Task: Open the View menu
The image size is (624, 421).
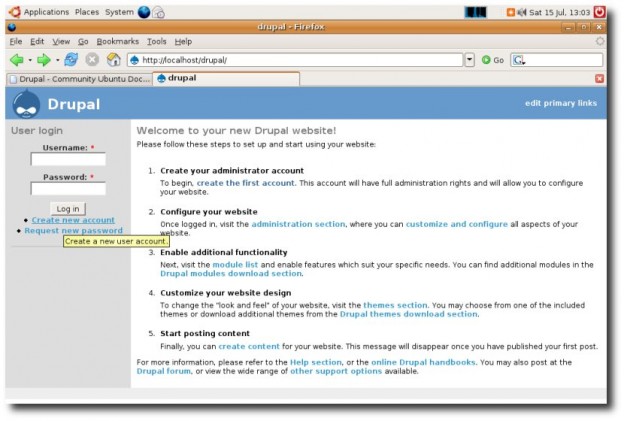Action: [x=61, y=41]
